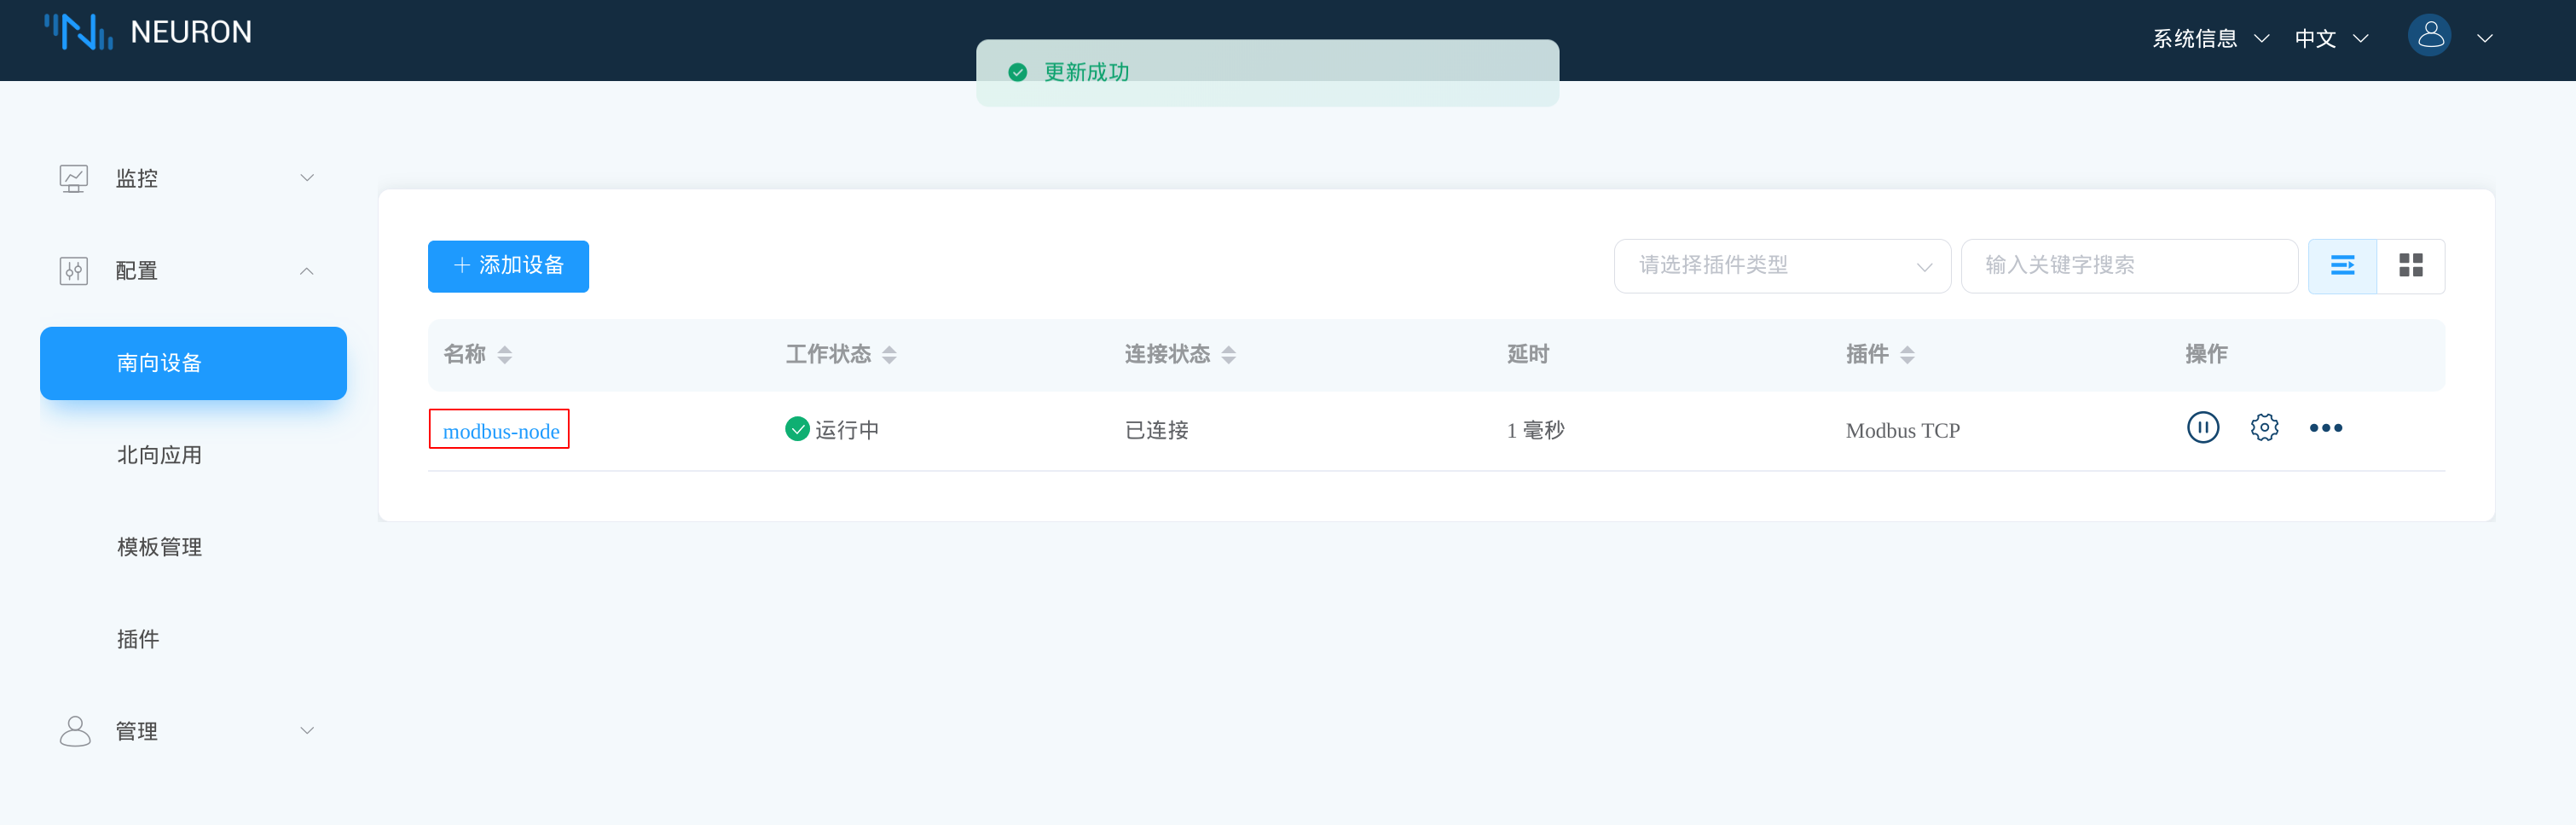Click the 延时 column header
Image resolution: width=2576 pixels, height=825 pixels.
coord(1527,354)
